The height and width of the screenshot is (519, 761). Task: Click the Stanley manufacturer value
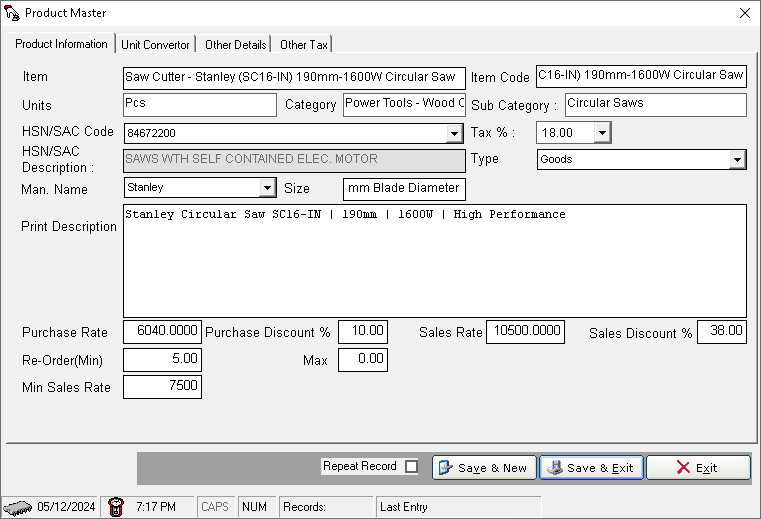pyautogui.click(x=145, y=187)
